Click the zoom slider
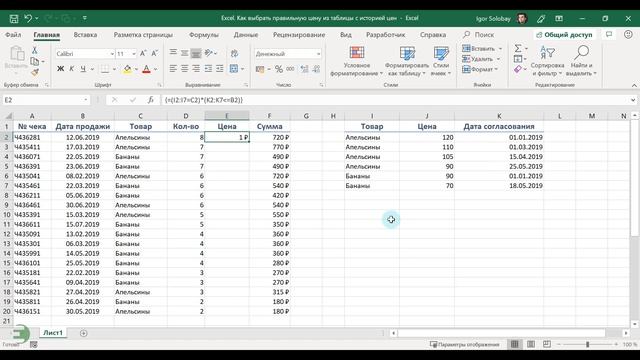The height and width of the screenshot is (360, 640). click(587, 344)
